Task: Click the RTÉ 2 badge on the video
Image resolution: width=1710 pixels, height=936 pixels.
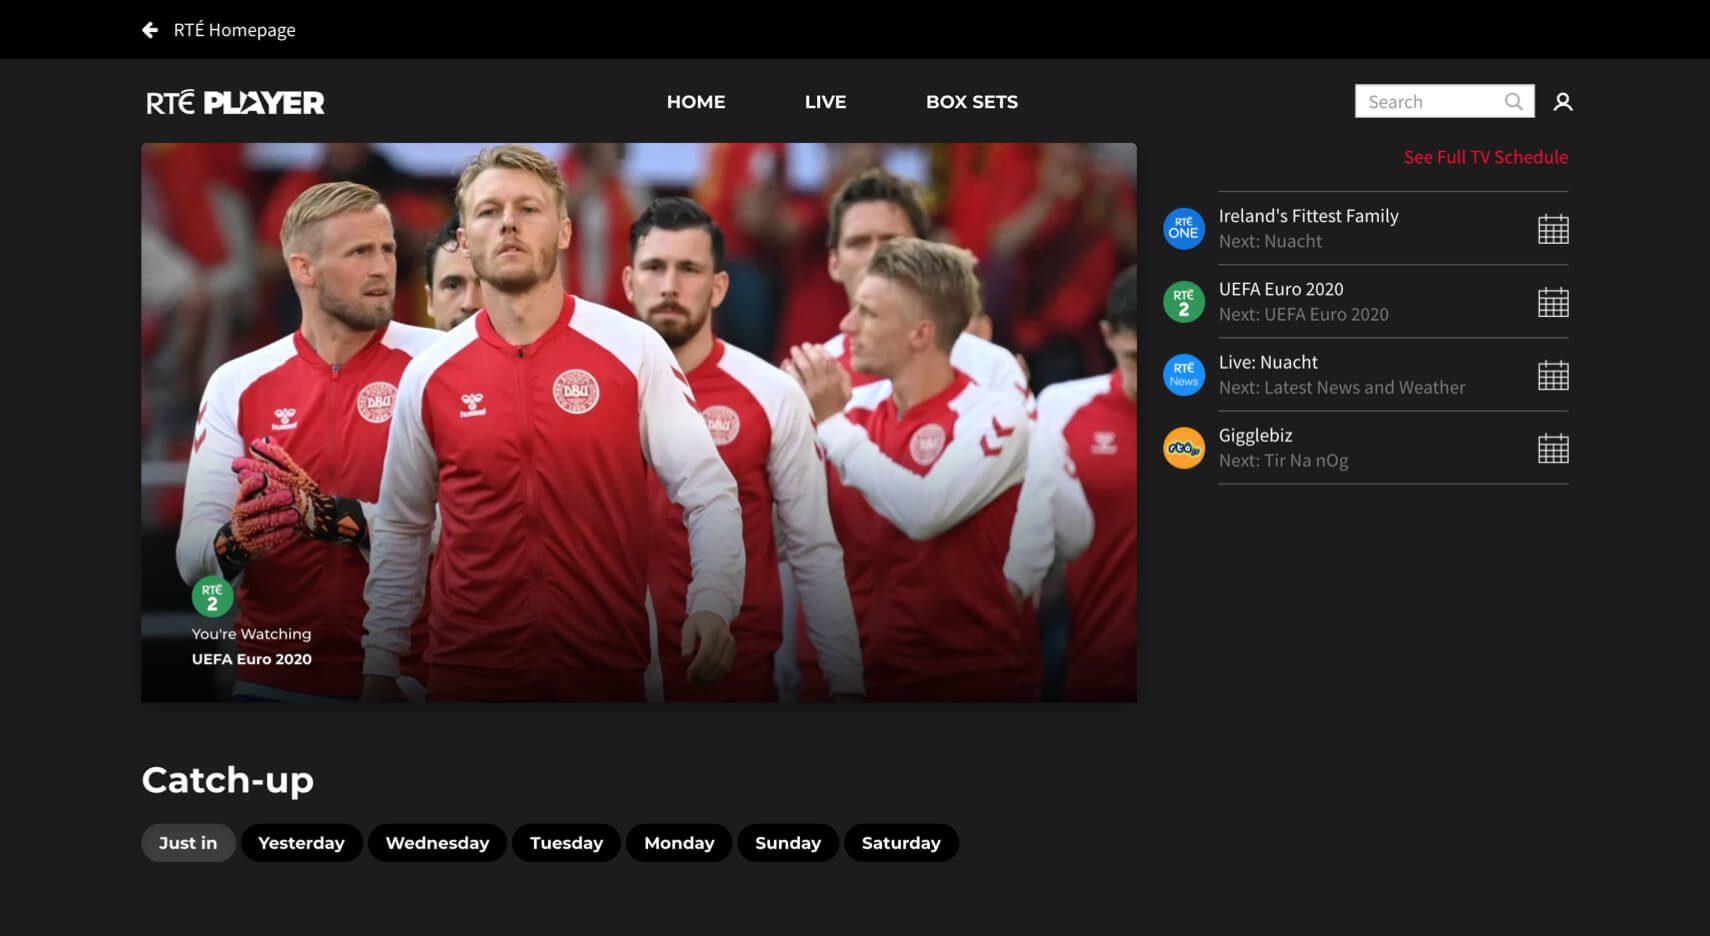Action: pos(213,595)
